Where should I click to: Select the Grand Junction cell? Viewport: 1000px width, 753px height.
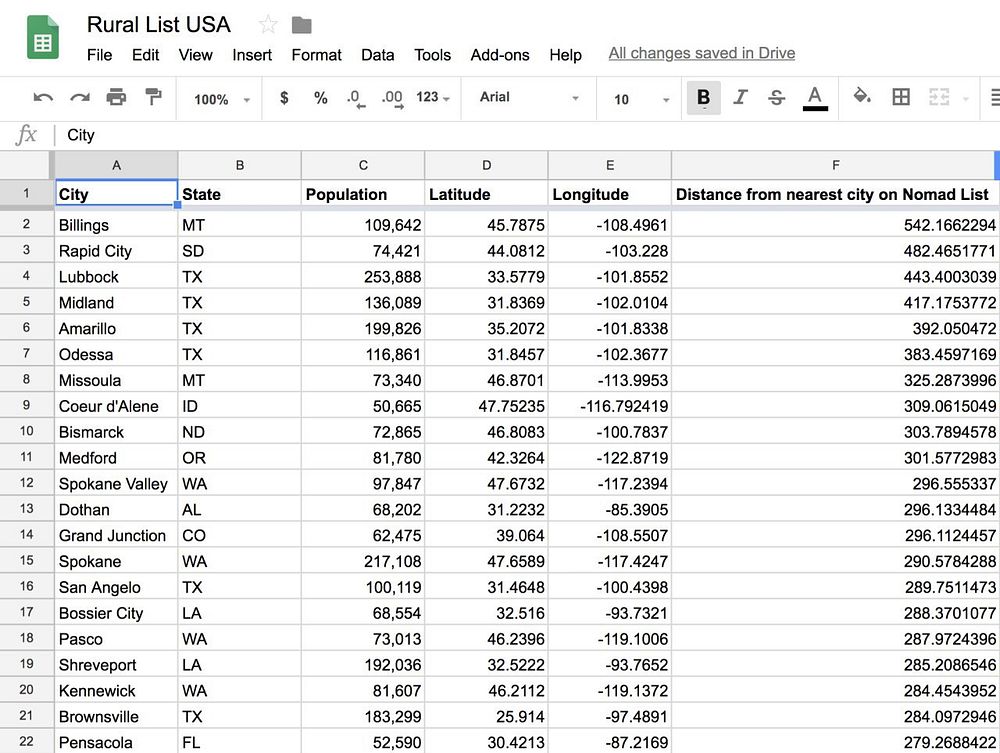[116, 536]
